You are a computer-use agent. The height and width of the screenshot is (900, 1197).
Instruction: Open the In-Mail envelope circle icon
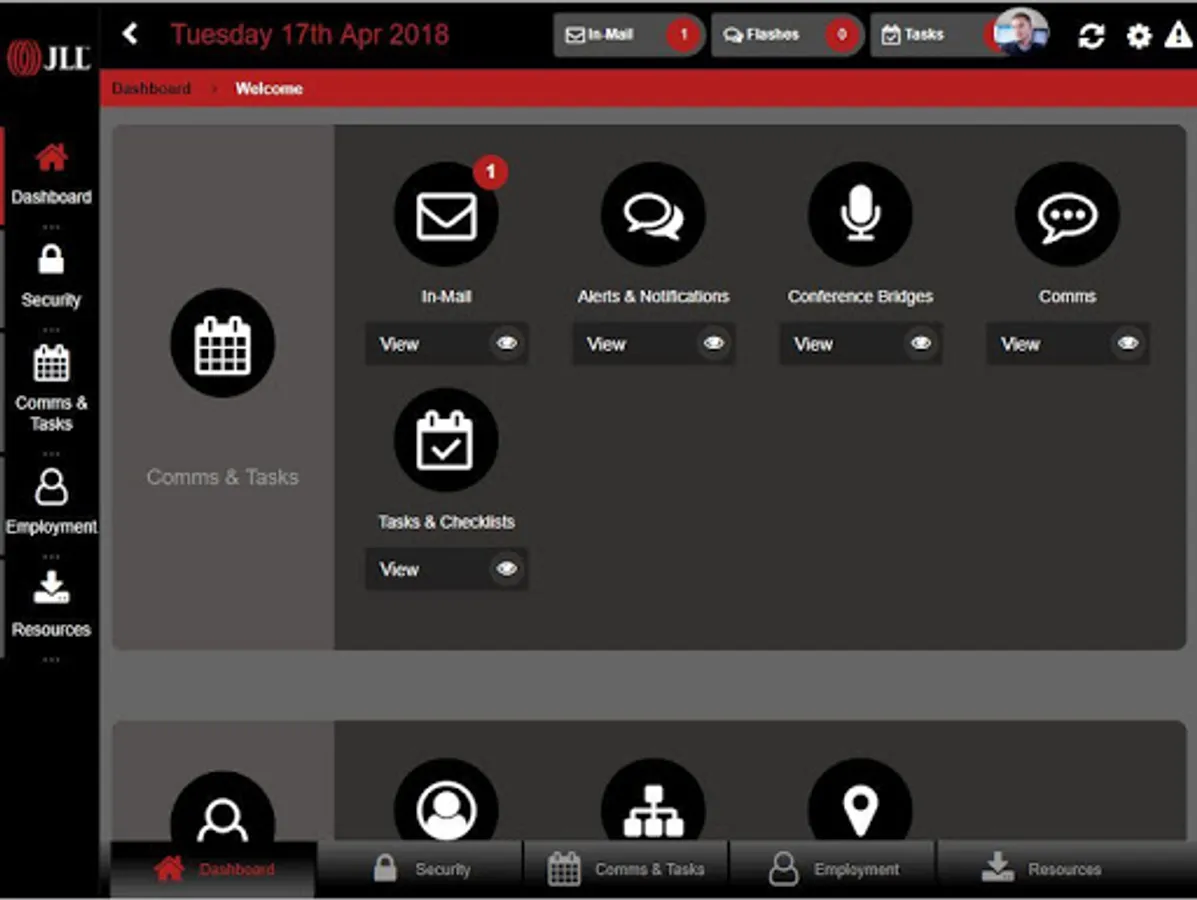[446, 215]
